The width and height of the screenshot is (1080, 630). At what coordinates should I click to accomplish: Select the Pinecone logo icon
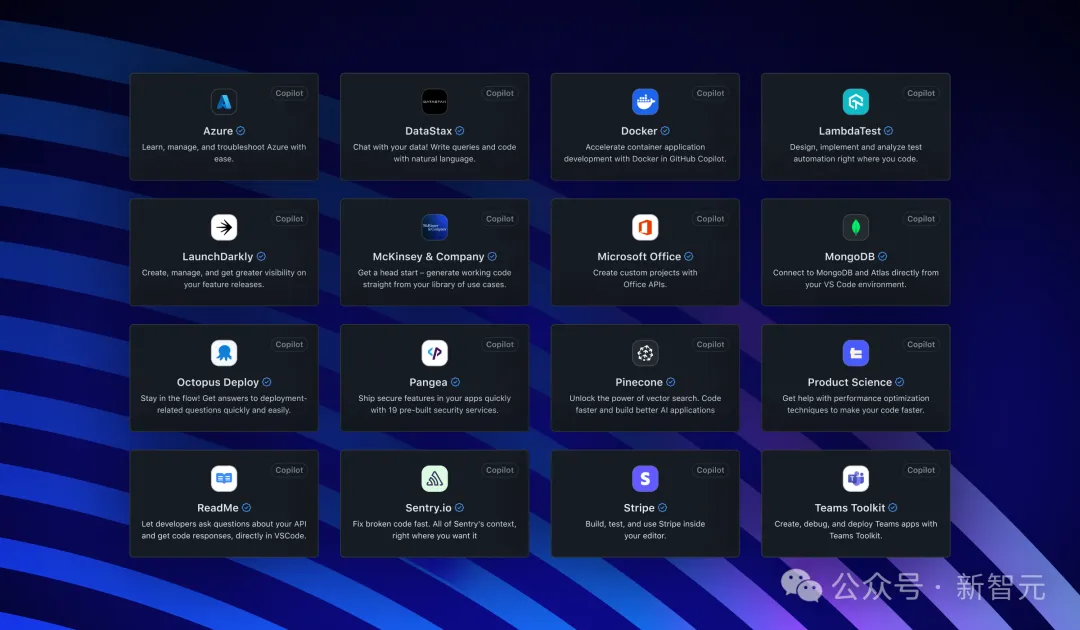tap(645, 353)
